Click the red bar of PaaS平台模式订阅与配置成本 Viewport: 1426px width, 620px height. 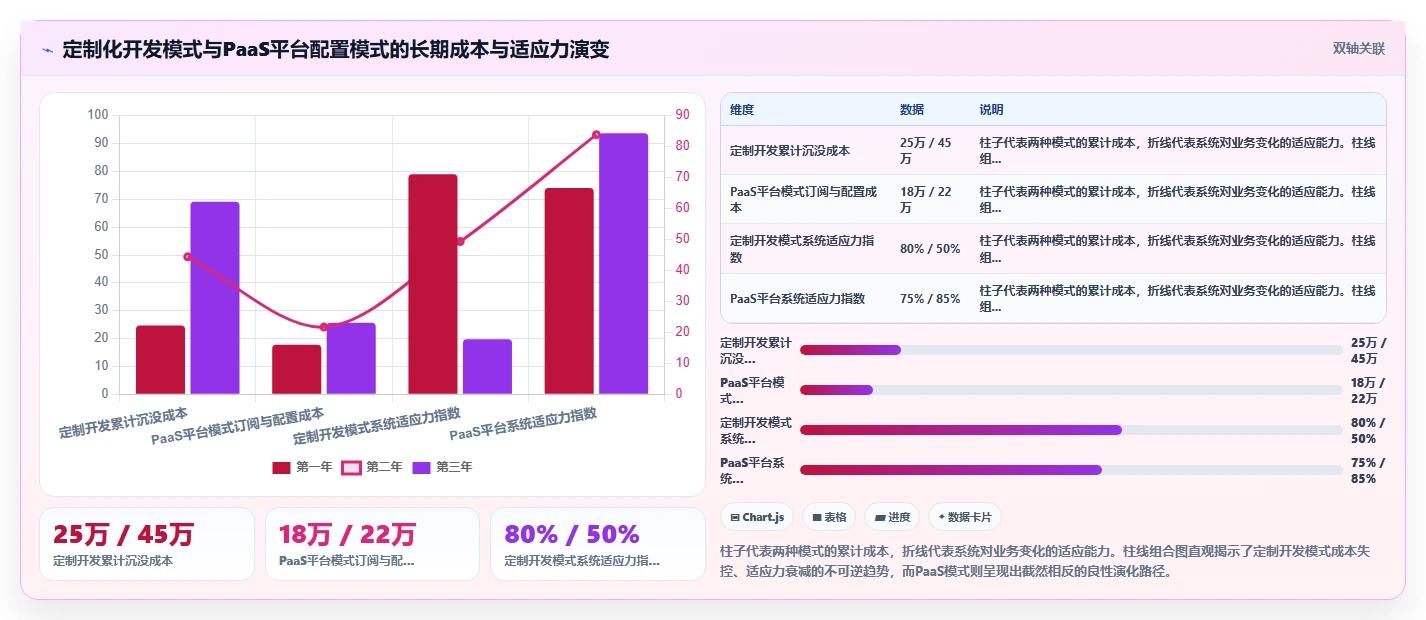click(x=297, y=370)
